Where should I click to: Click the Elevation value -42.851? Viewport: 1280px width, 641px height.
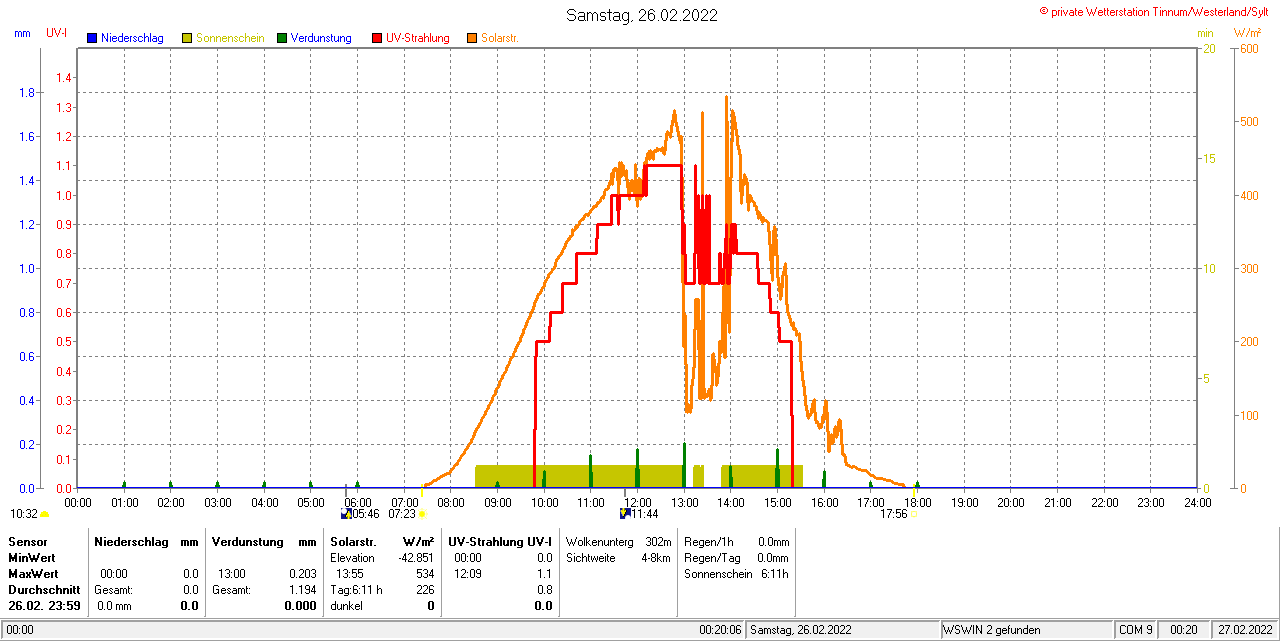(416, 557)
